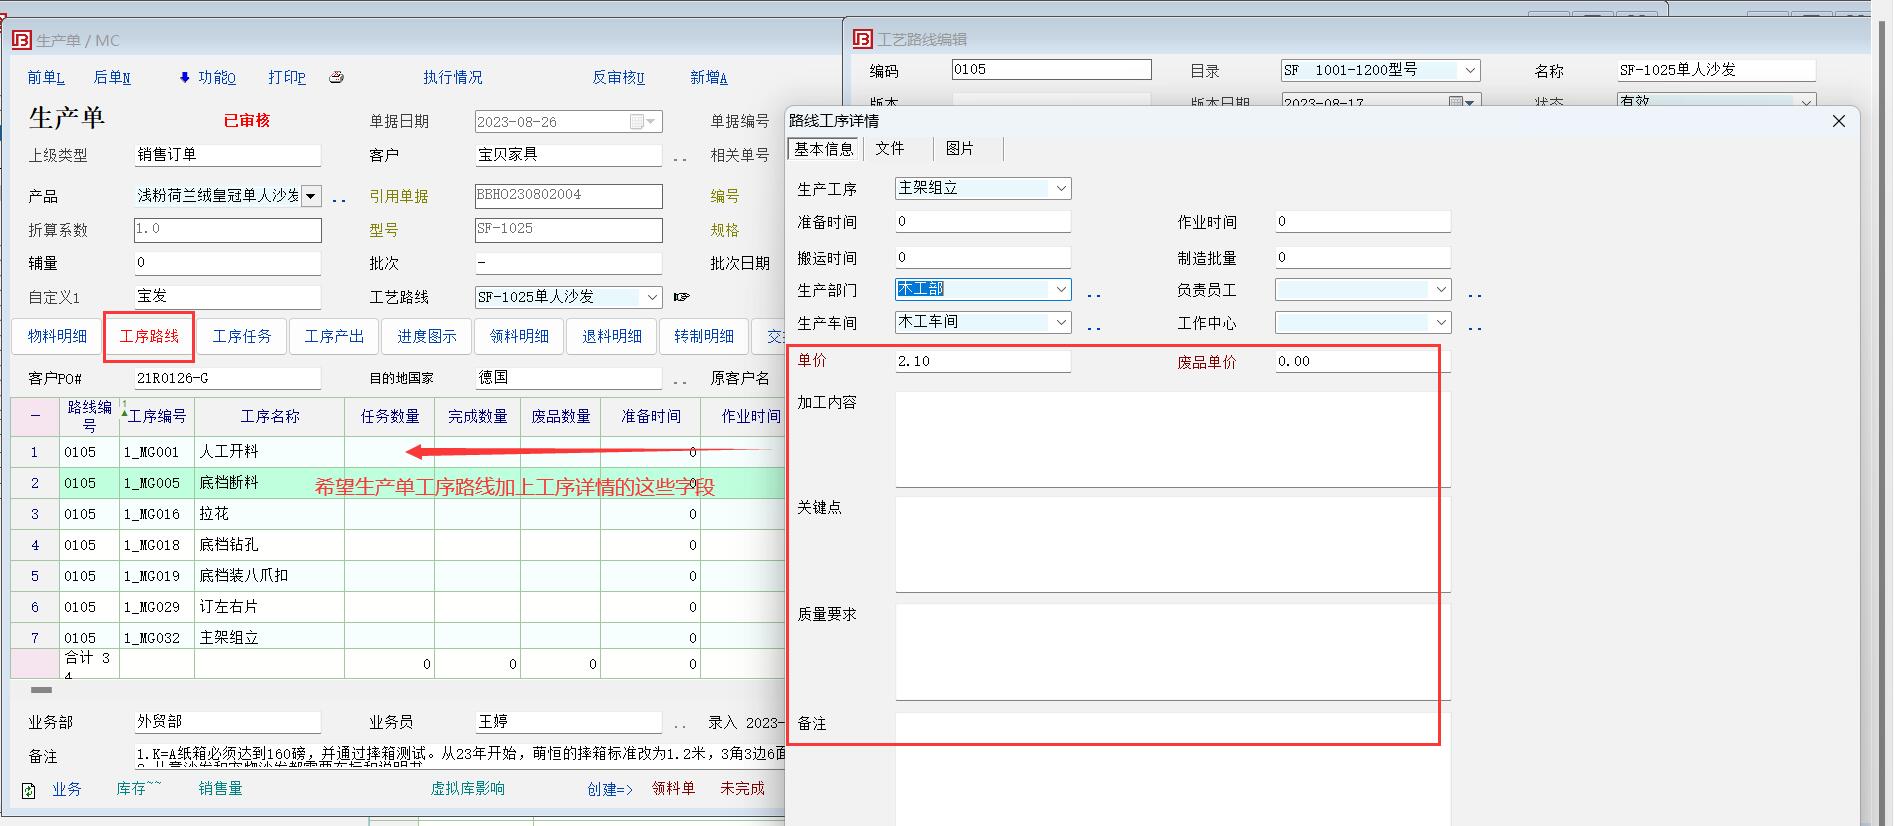This screenshot has height=826, width=1894.
Task: Select the 文件 tab in dialog
Action: [x=889, y=149]
